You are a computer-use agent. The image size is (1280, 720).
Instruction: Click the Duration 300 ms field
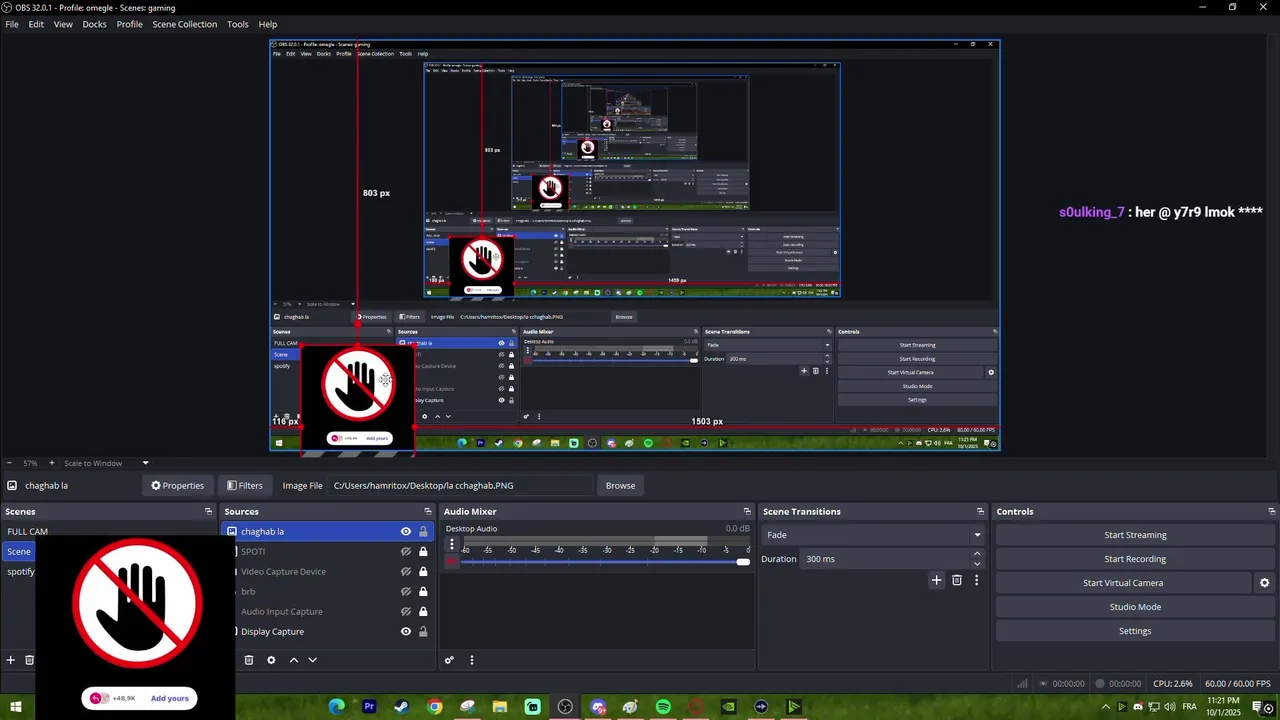[x=885, y=559]
